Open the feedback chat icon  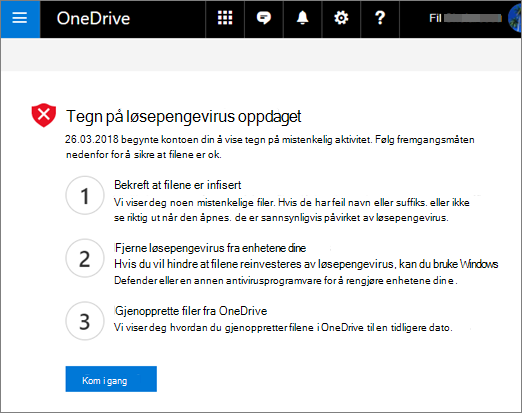click(x=264, y=18)
